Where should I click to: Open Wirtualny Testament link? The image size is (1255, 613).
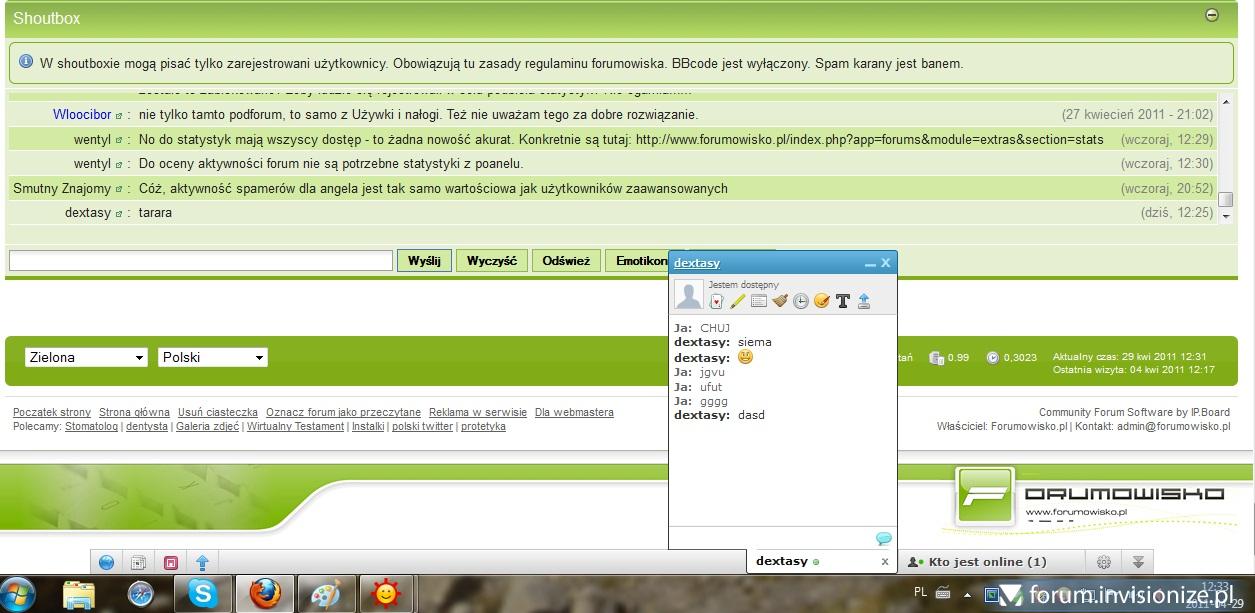296,426
